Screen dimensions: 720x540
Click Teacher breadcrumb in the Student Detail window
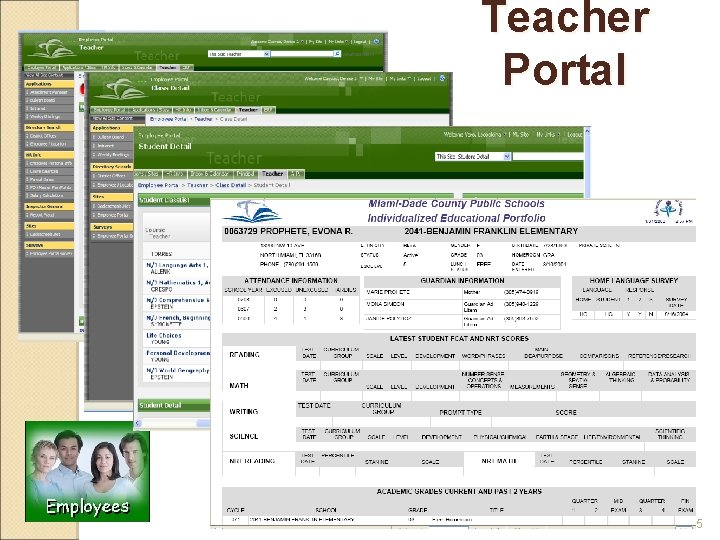[x=197, y=185]
